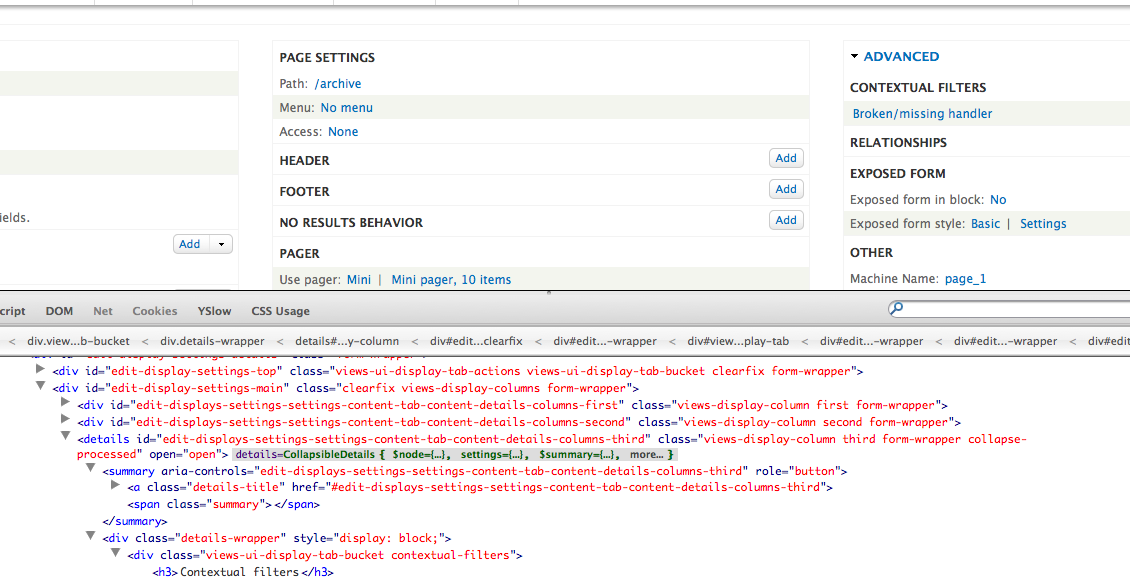
Task: Click the Broken/missing handler filter
Action: tap(922, 114)
